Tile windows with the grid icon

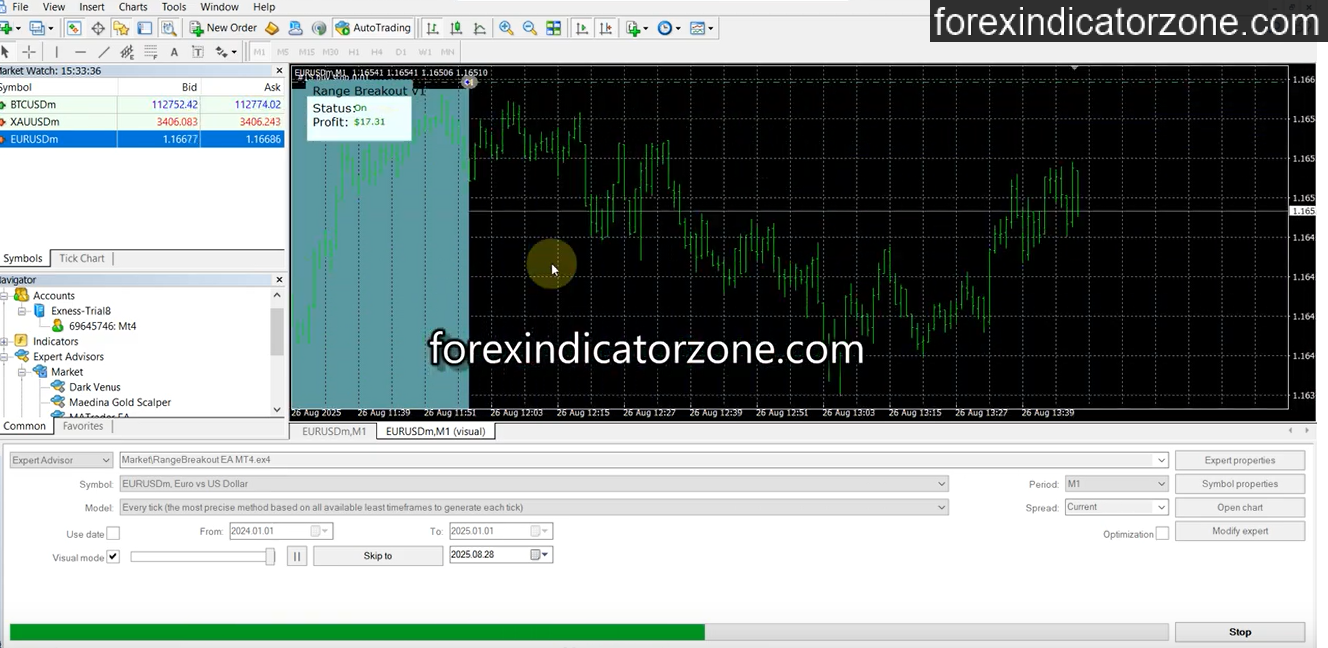pyautogui.click(x=554, y=28)
